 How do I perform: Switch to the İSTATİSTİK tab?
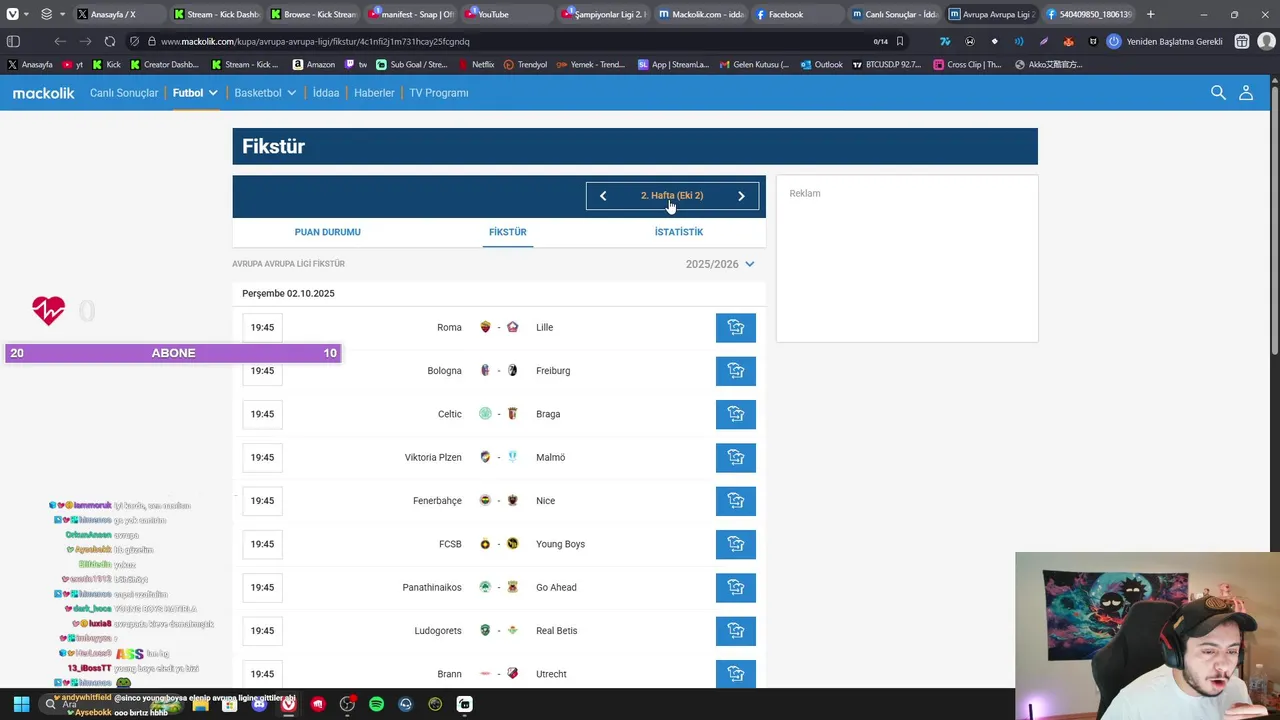pos(679,232)
